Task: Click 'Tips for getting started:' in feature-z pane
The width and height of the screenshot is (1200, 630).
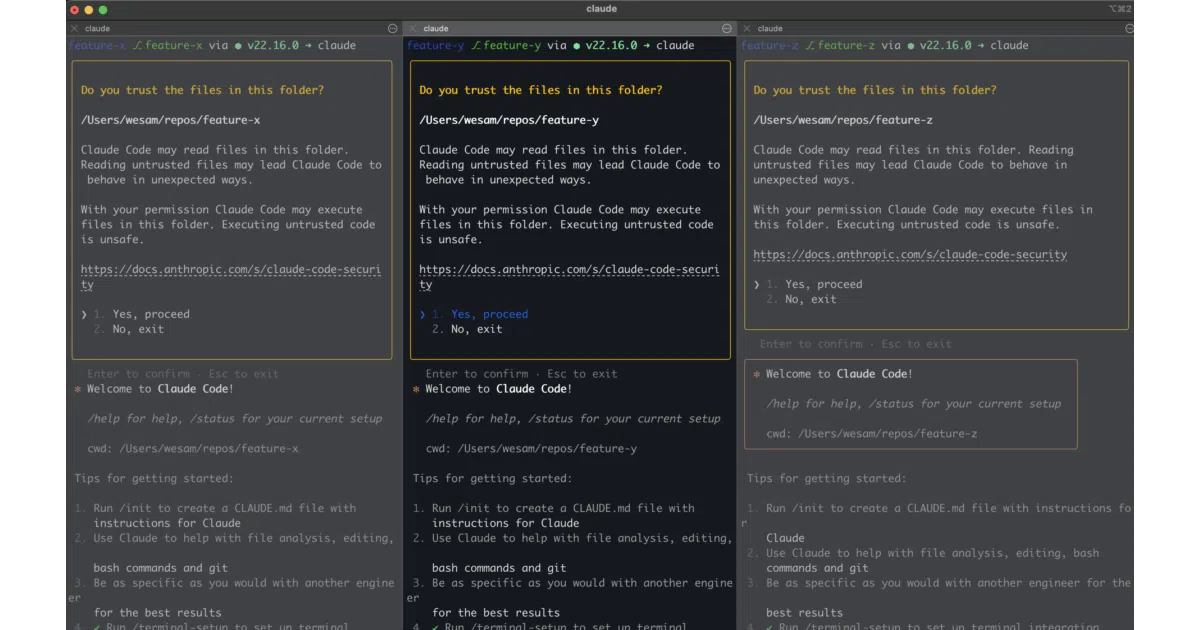Action: coord(826,479)
